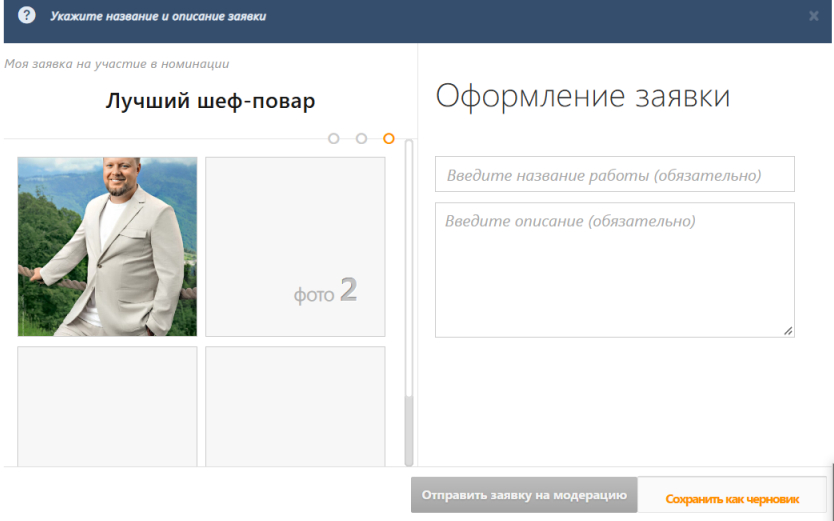Click the empty 'фото 2' upload slot
The image size is (834, 521).
tap(295, 247)
